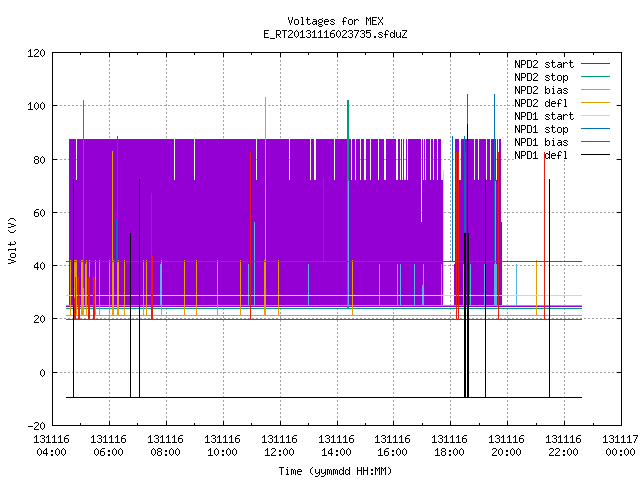The height and width of the screenshot is (480, 640).
Task: Click the chart title 'Voltages for MEX'
Action: (335, 21)
